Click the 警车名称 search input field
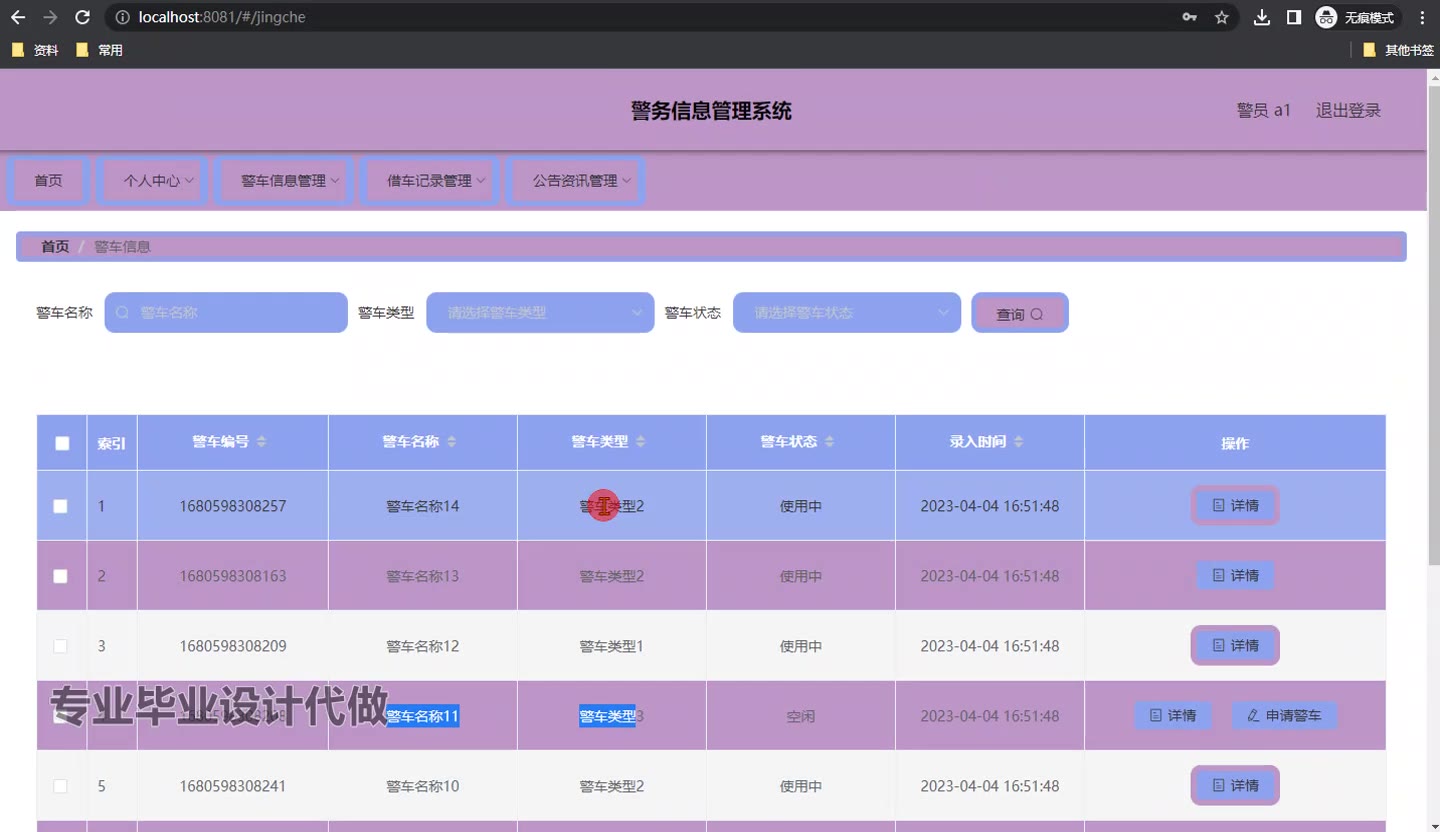 click(x=226, y=313)
